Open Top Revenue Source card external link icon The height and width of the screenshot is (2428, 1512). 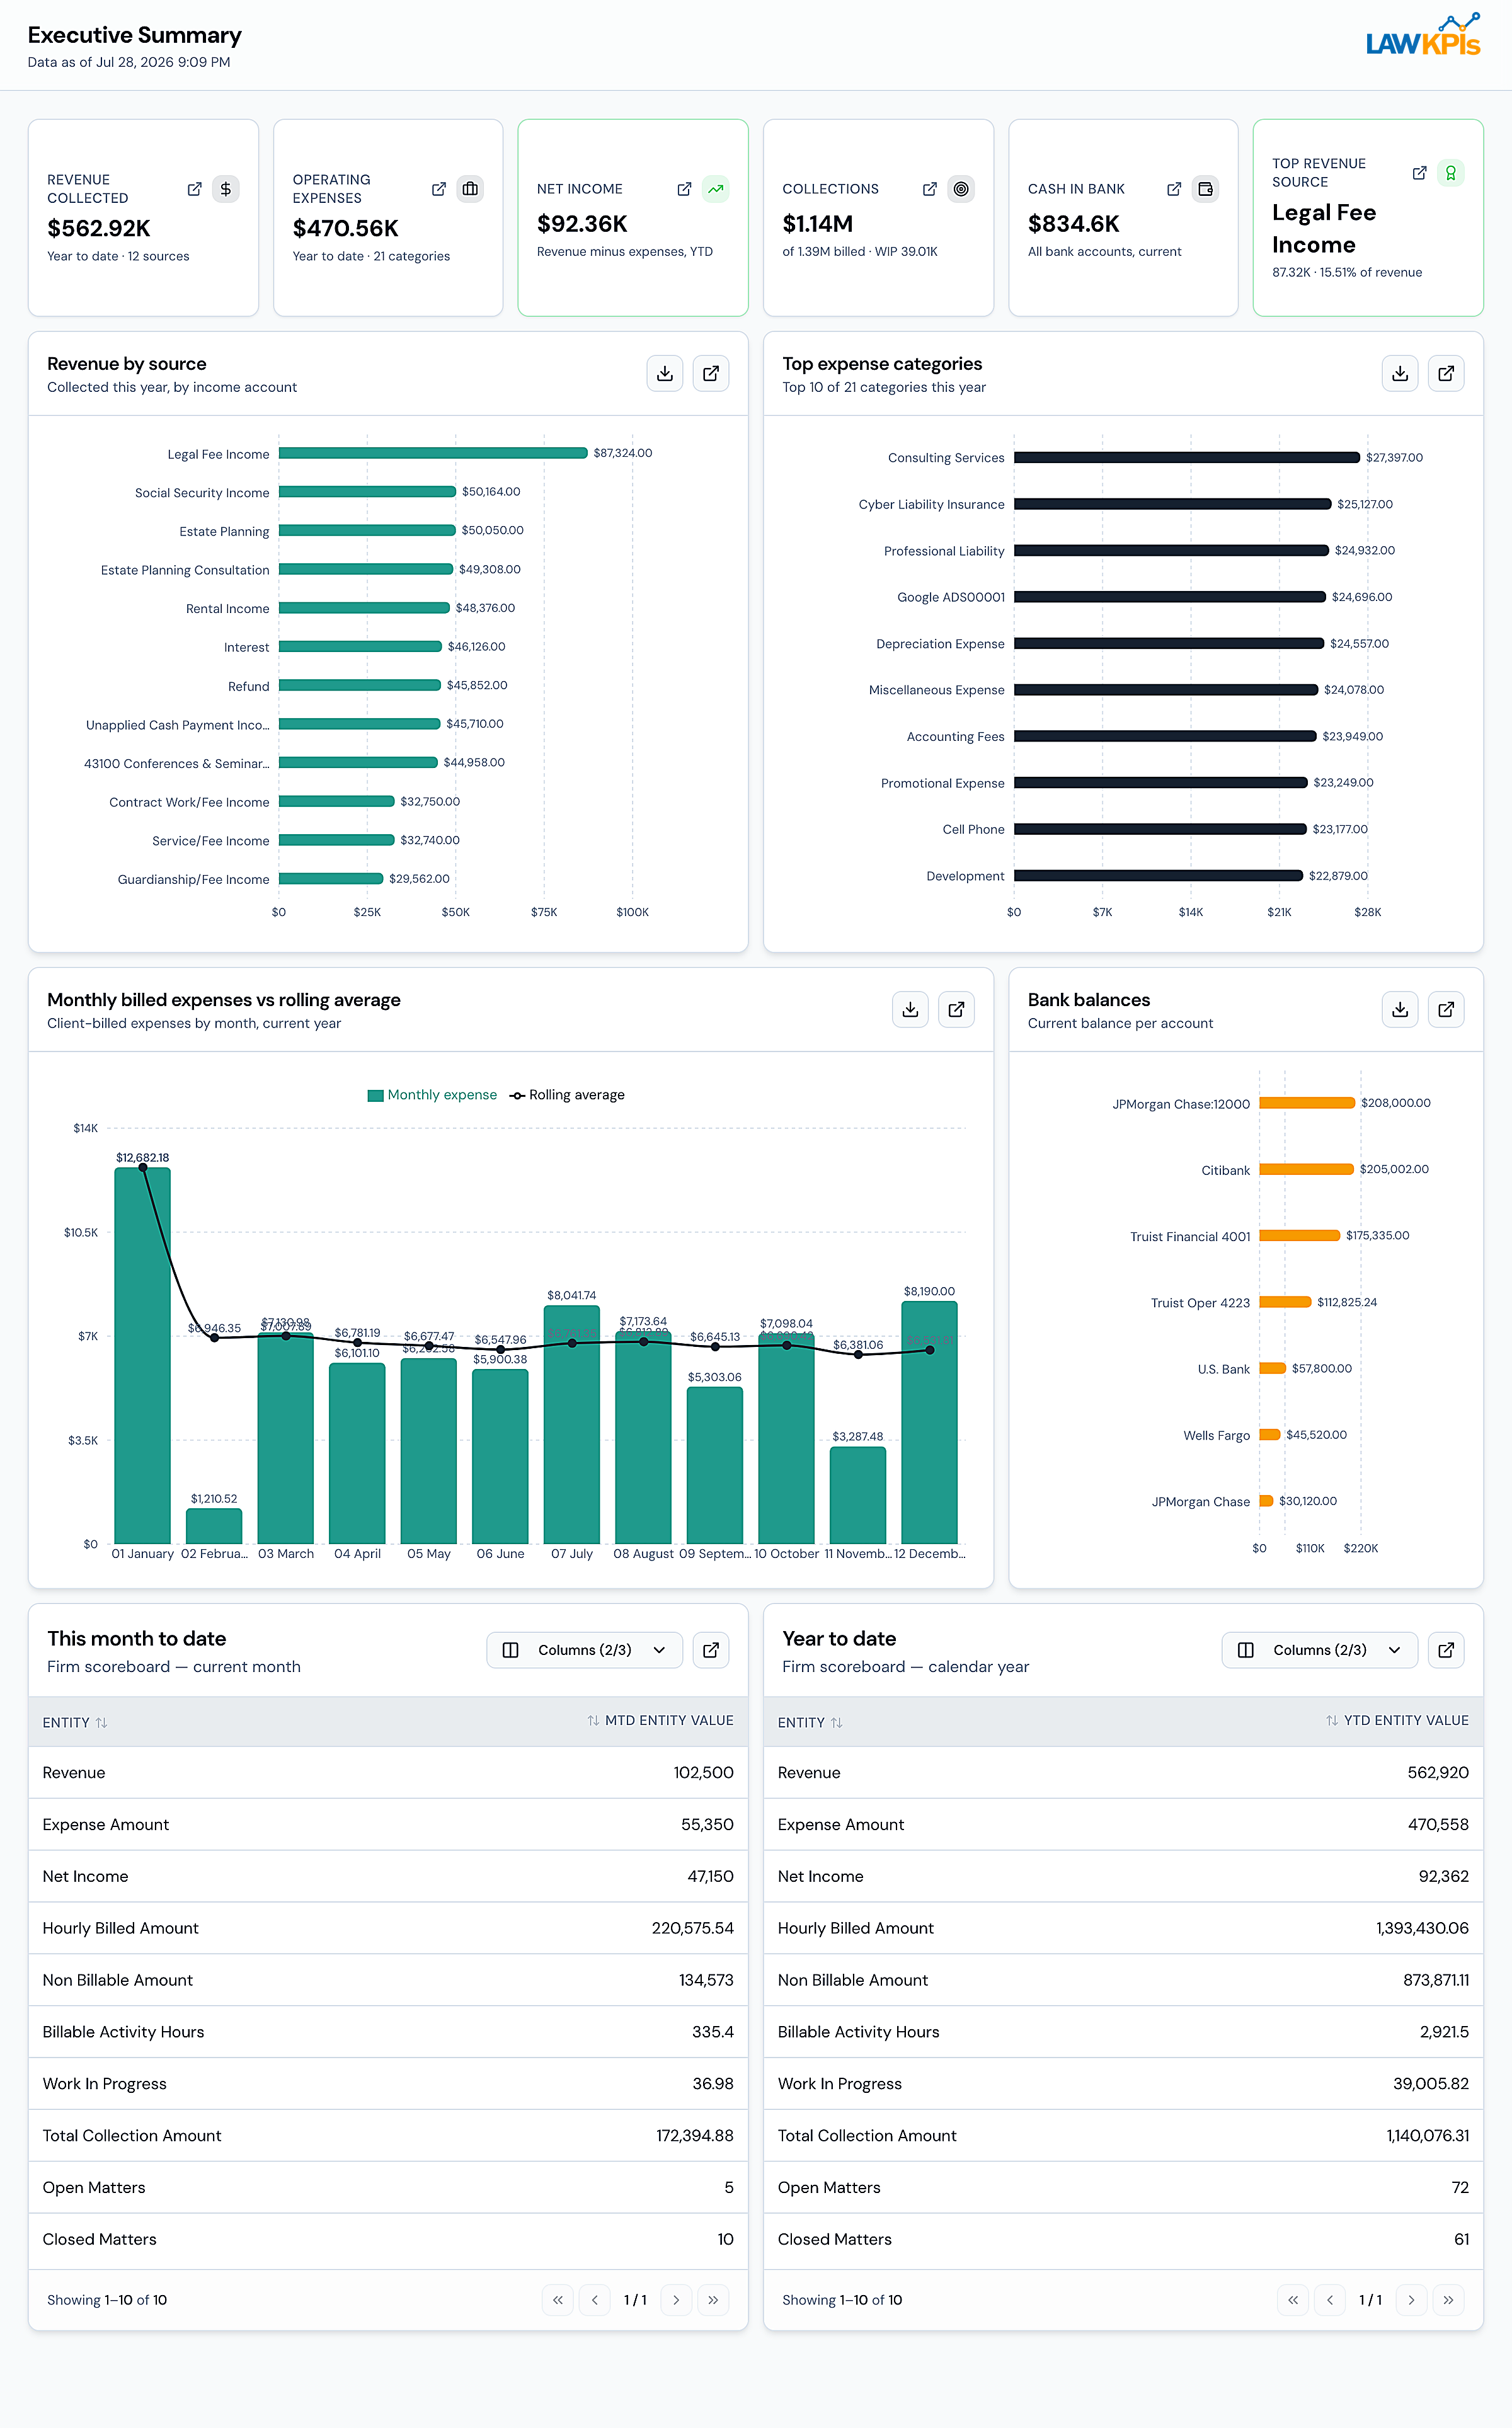click(x=1419, y=173)
